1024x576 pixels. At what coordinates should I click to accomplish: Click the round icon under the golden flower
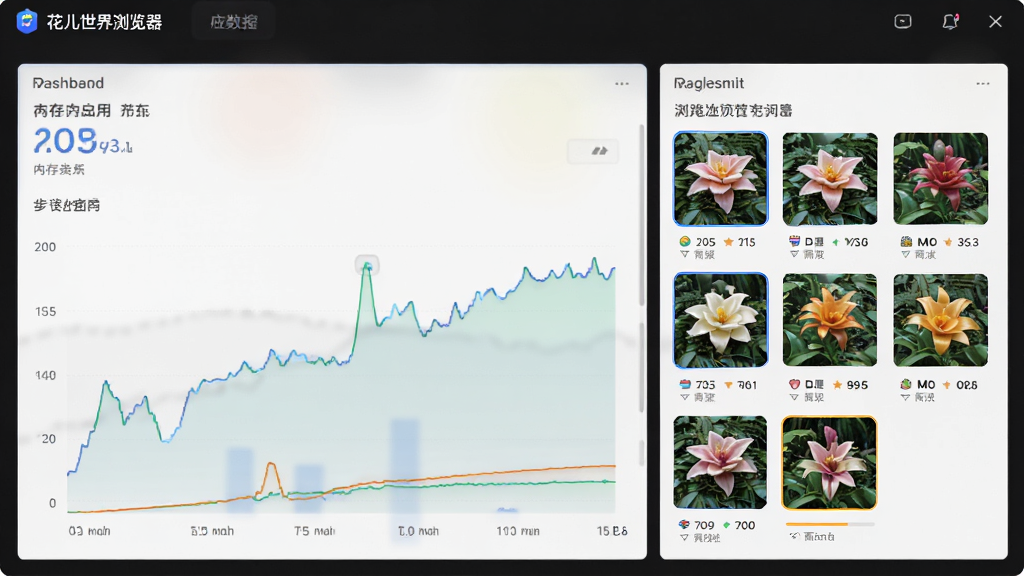[x=906, y=385]
